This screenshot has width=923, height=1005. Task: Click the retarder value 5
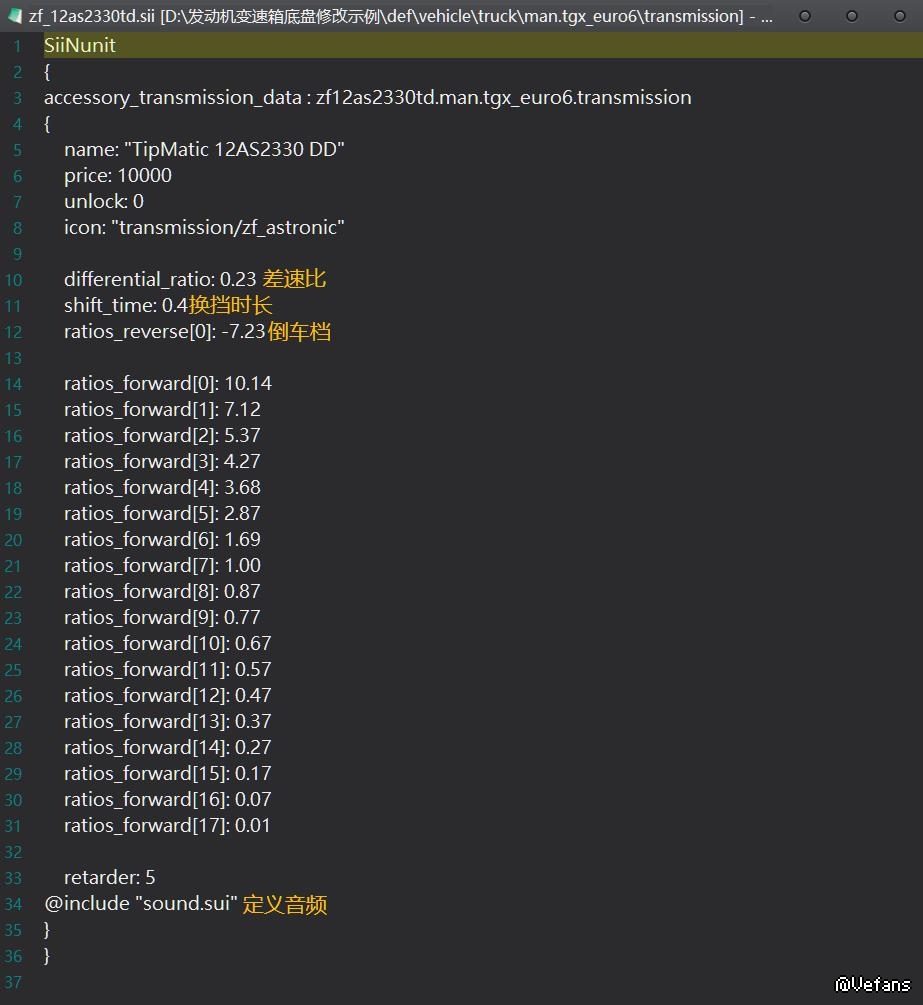[x=150, y=878]
